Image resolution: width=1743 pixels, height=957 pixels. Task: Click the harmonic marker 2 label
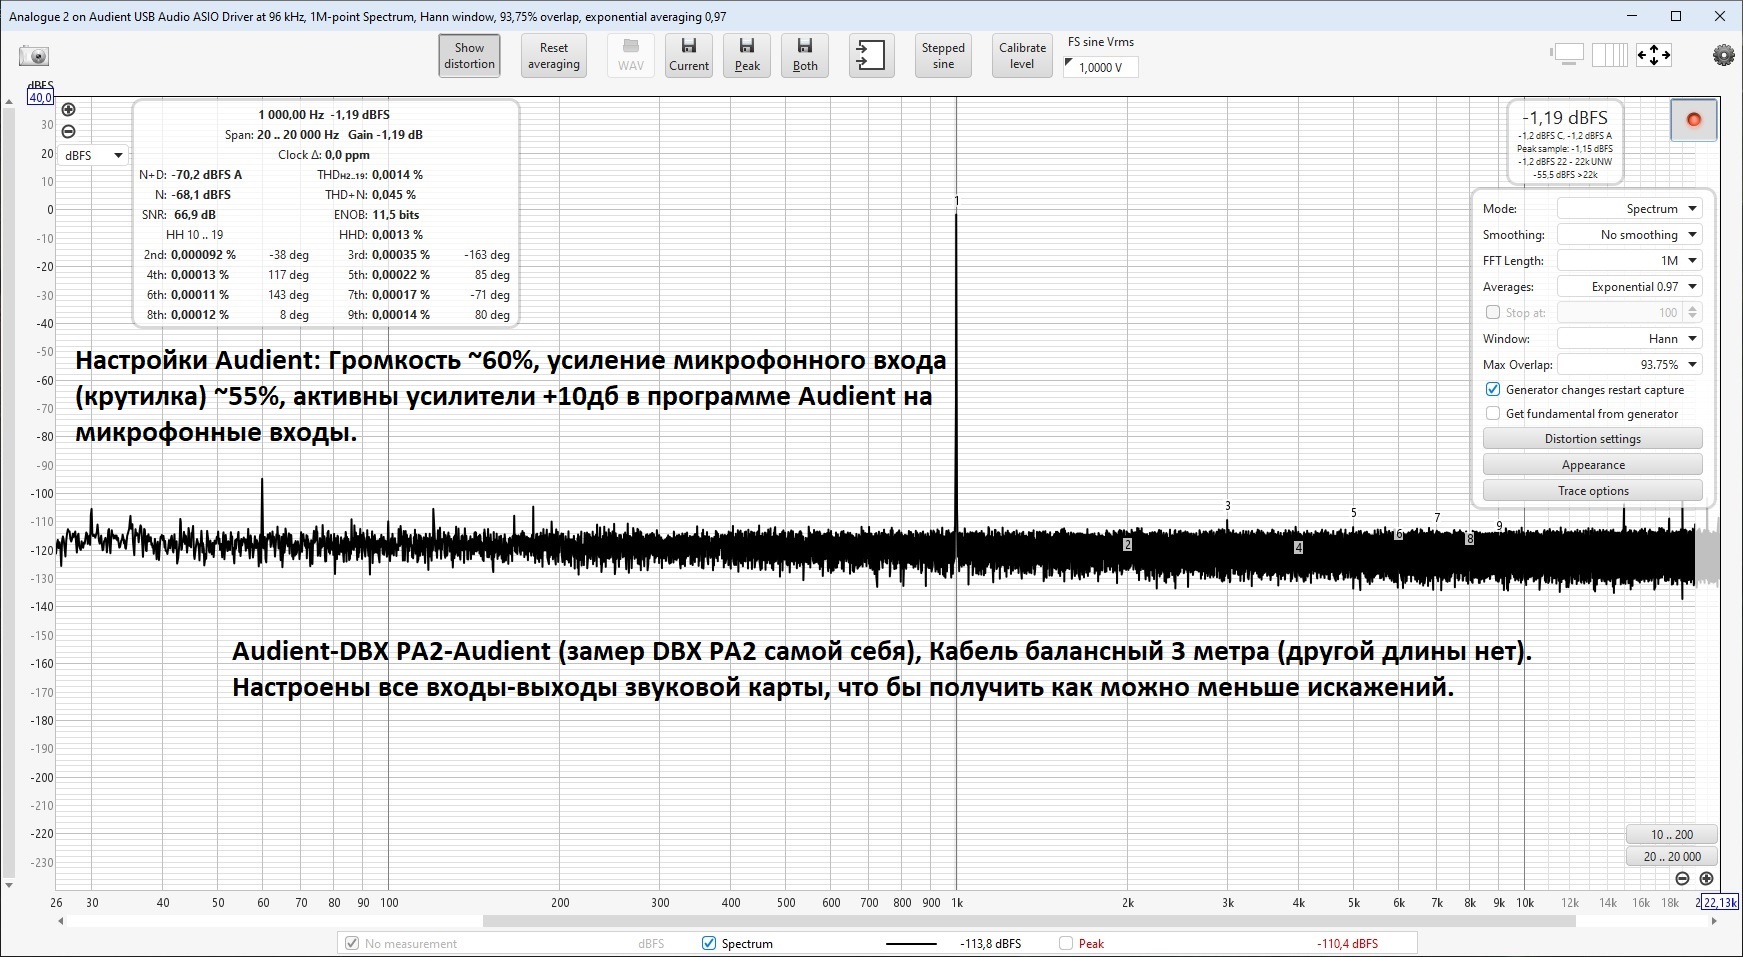click(1127, 545)
